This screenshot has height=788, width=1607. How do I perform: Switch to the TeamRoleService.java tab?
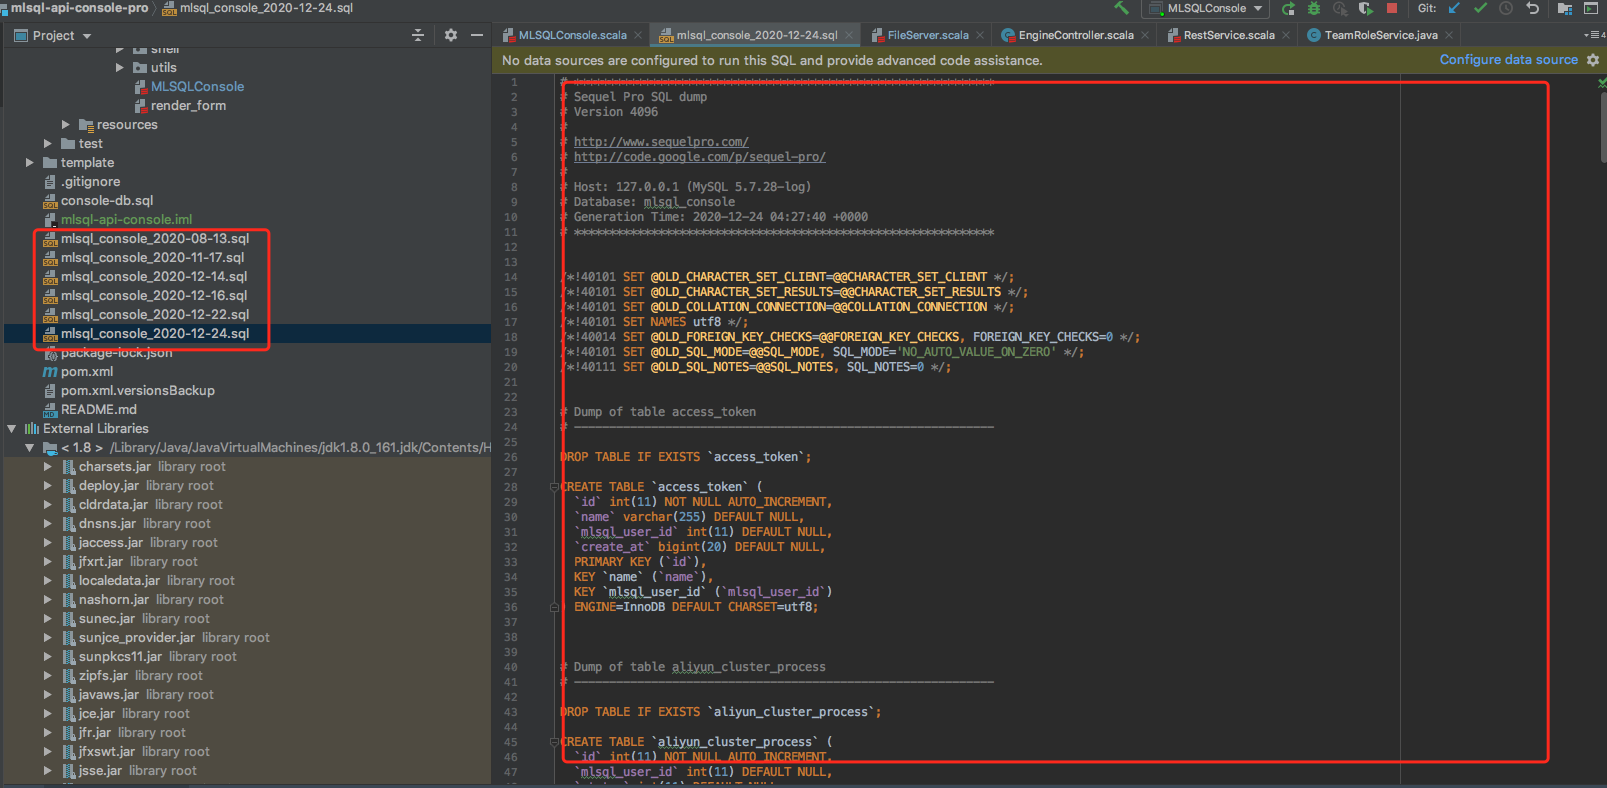coord(1380,35)
